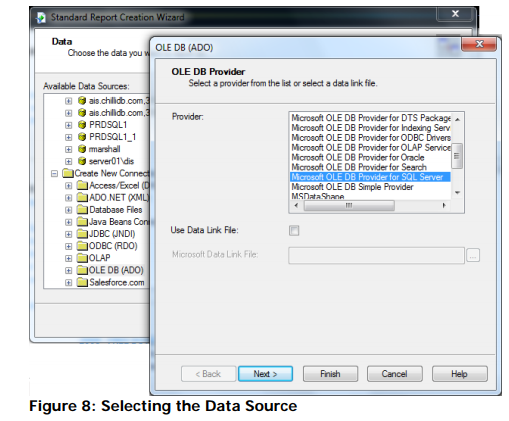Expand the OLE DB (ADO) node
This screenshot has width=509, height=421.
tap(68, 270)
